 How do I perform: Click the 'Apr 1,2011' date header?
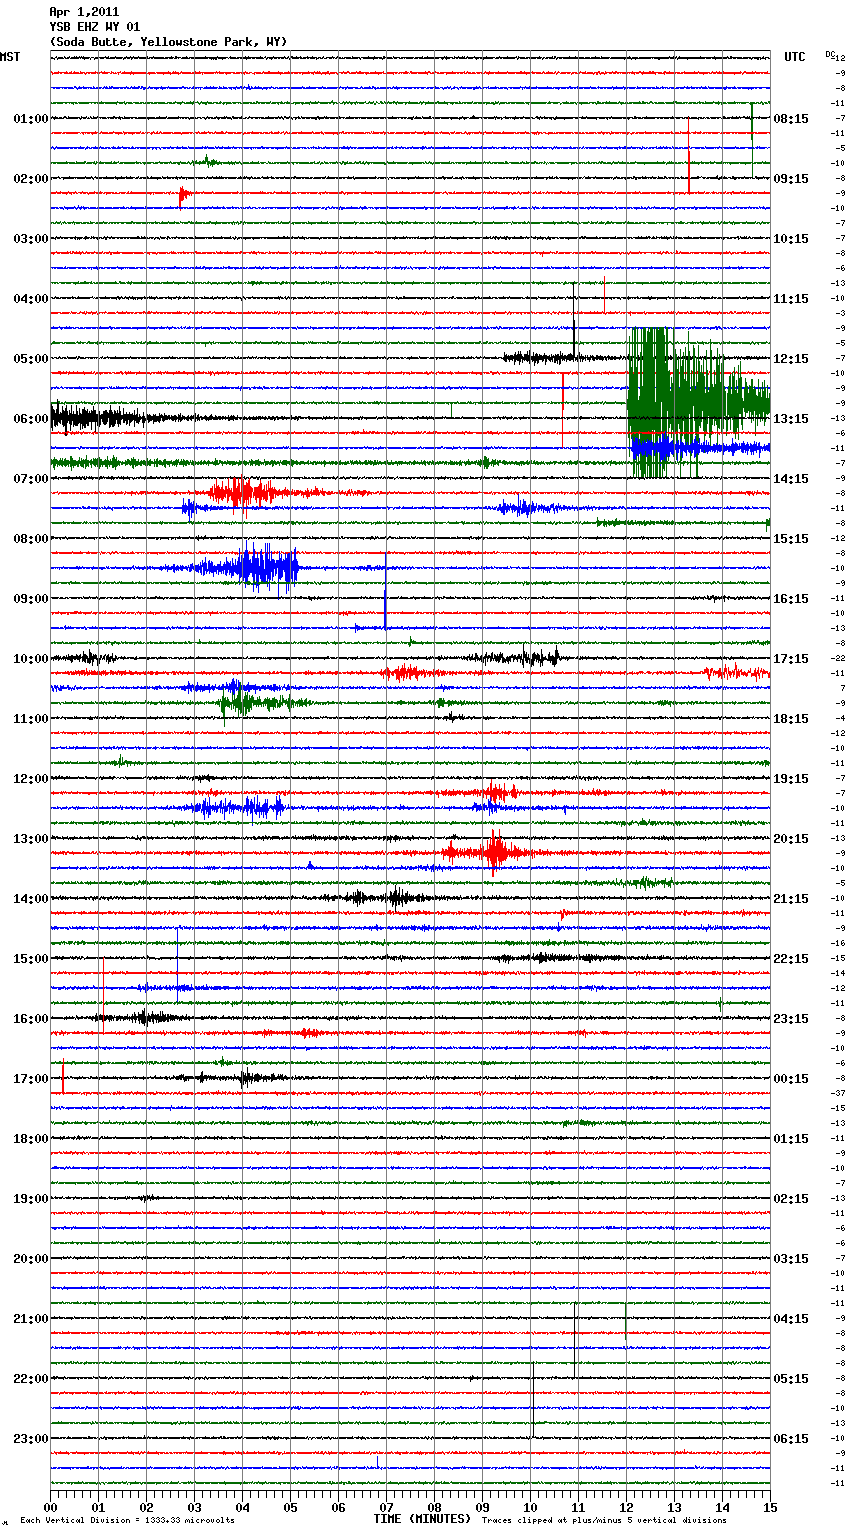coord(84,12)
